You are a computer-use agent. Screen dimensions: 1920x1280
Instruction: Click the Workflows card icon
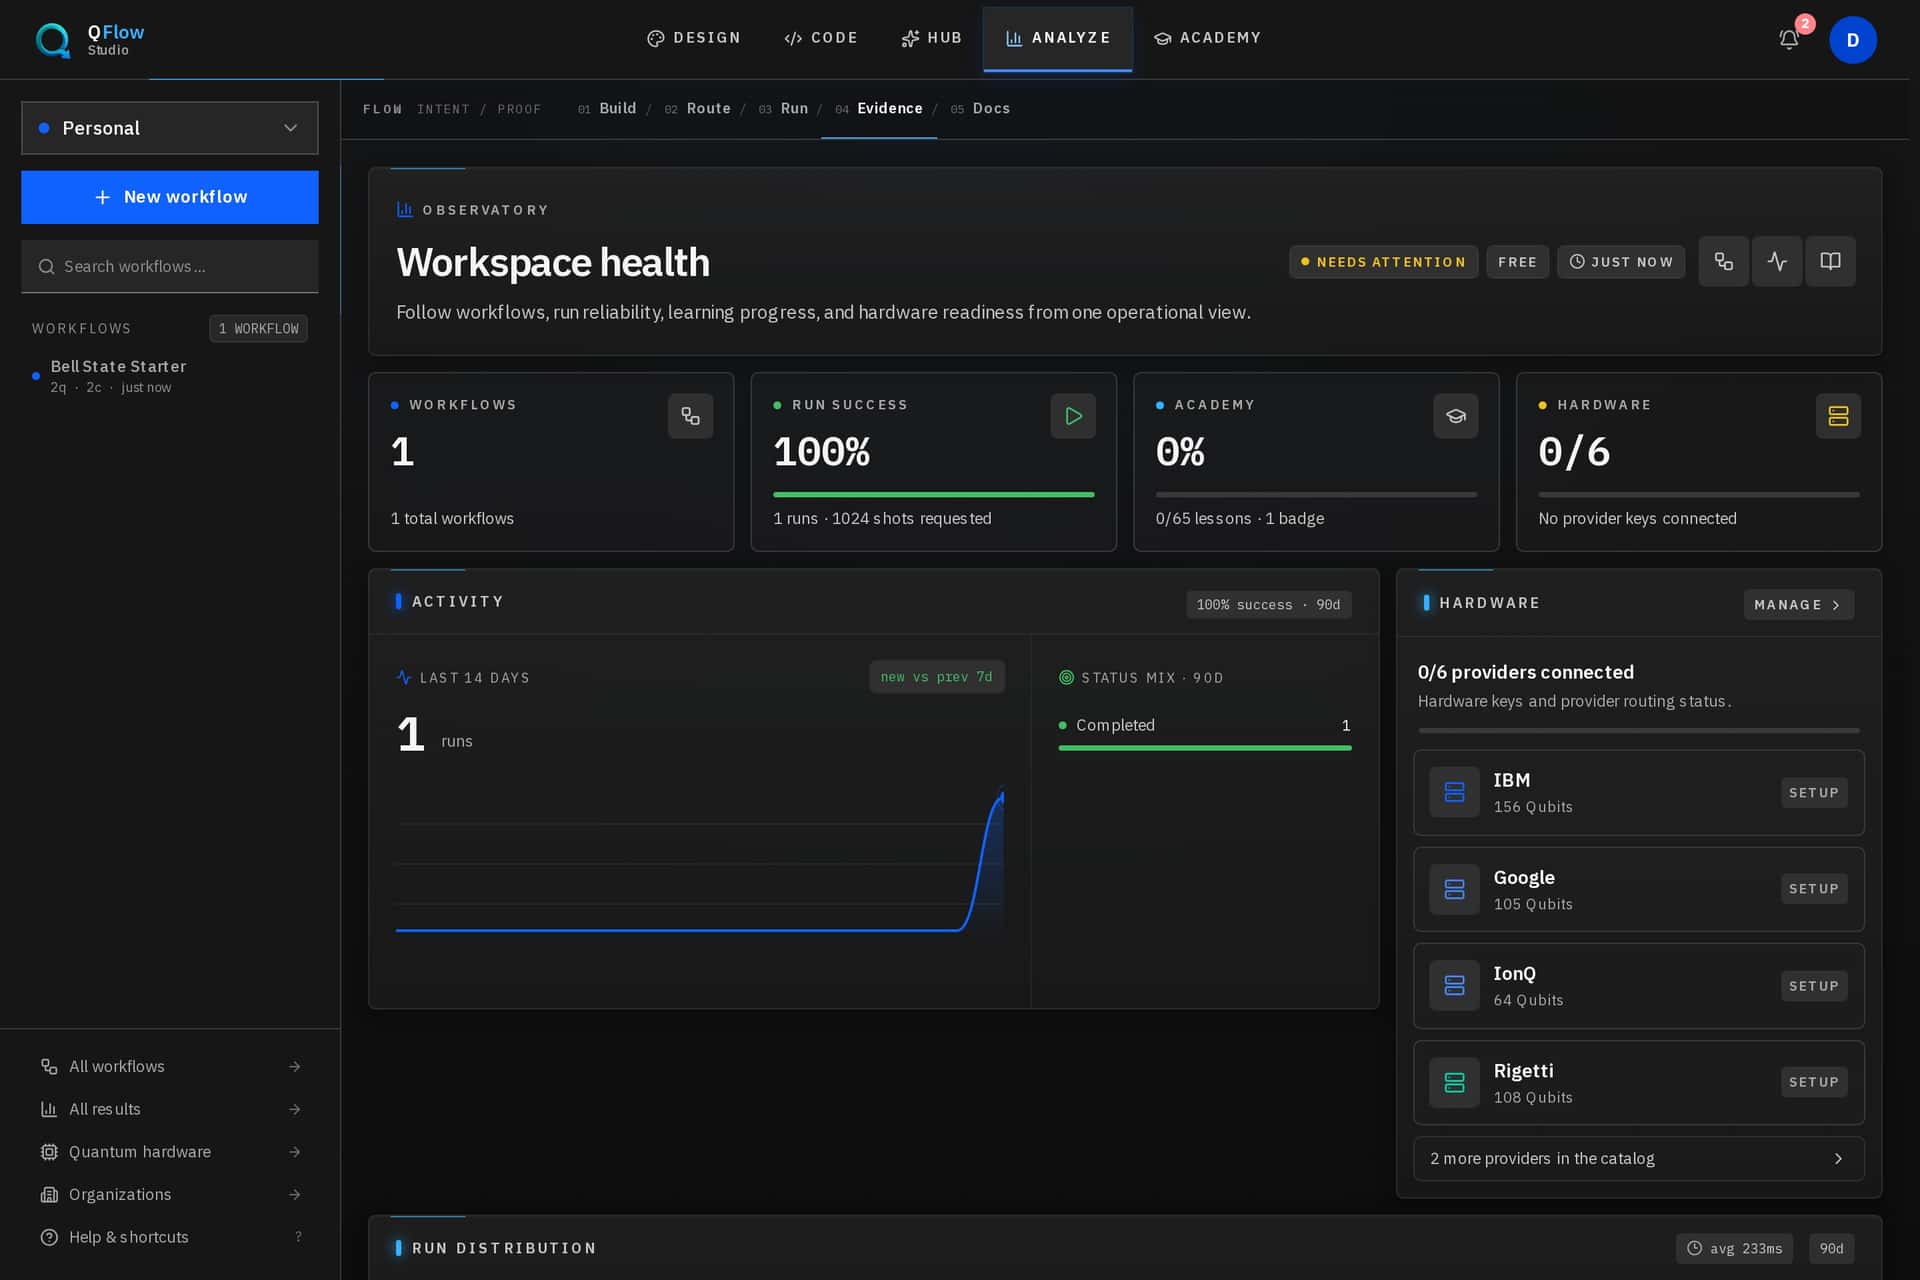point(690,416)
